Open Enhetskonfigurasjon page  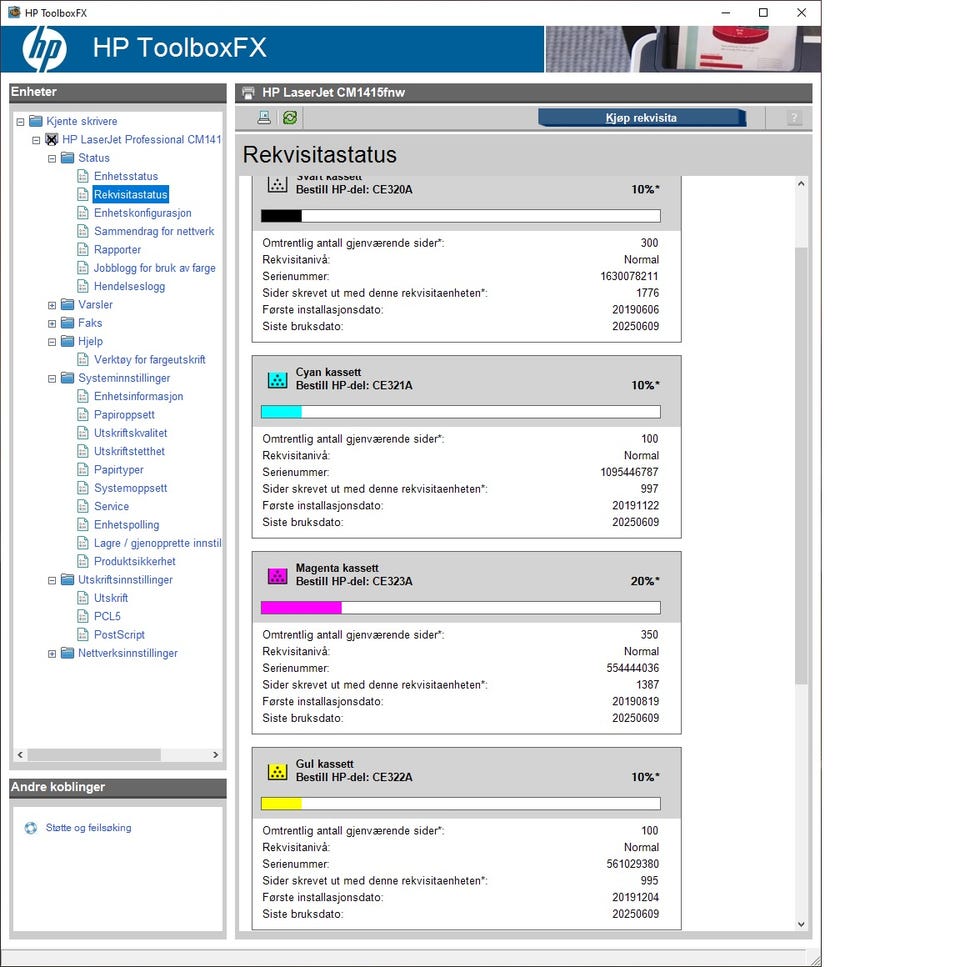tap(142, 213)
